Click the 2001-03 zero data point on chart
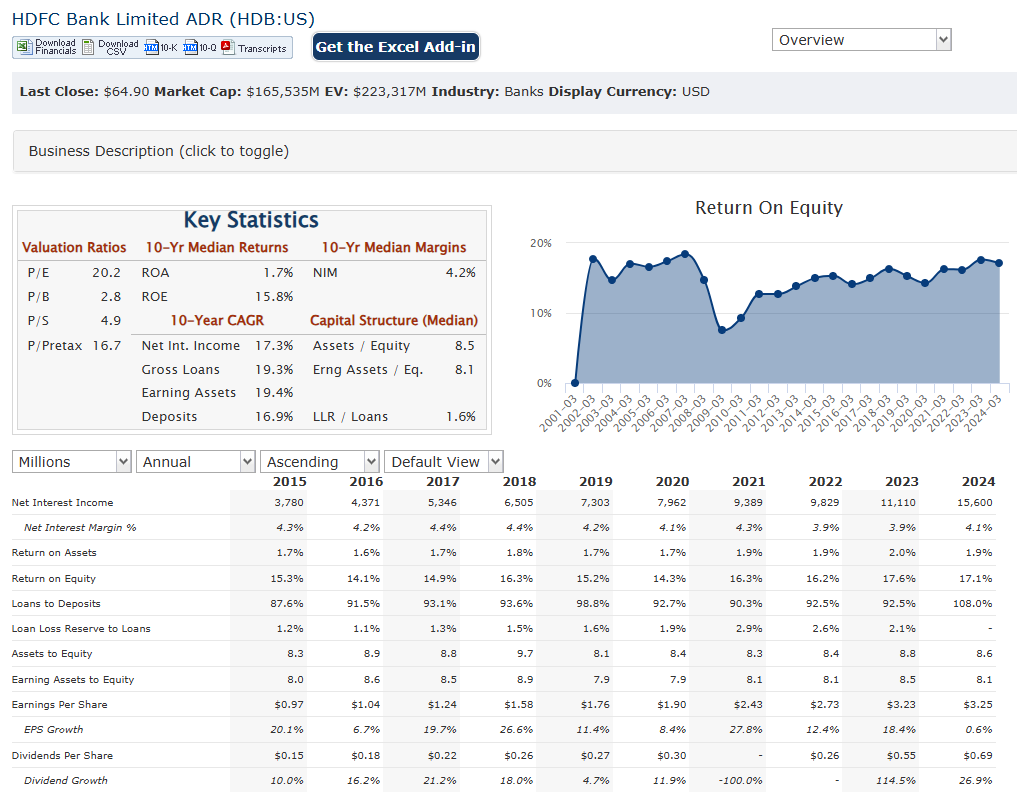This screenshot has height=804, width=1017. 575,383
